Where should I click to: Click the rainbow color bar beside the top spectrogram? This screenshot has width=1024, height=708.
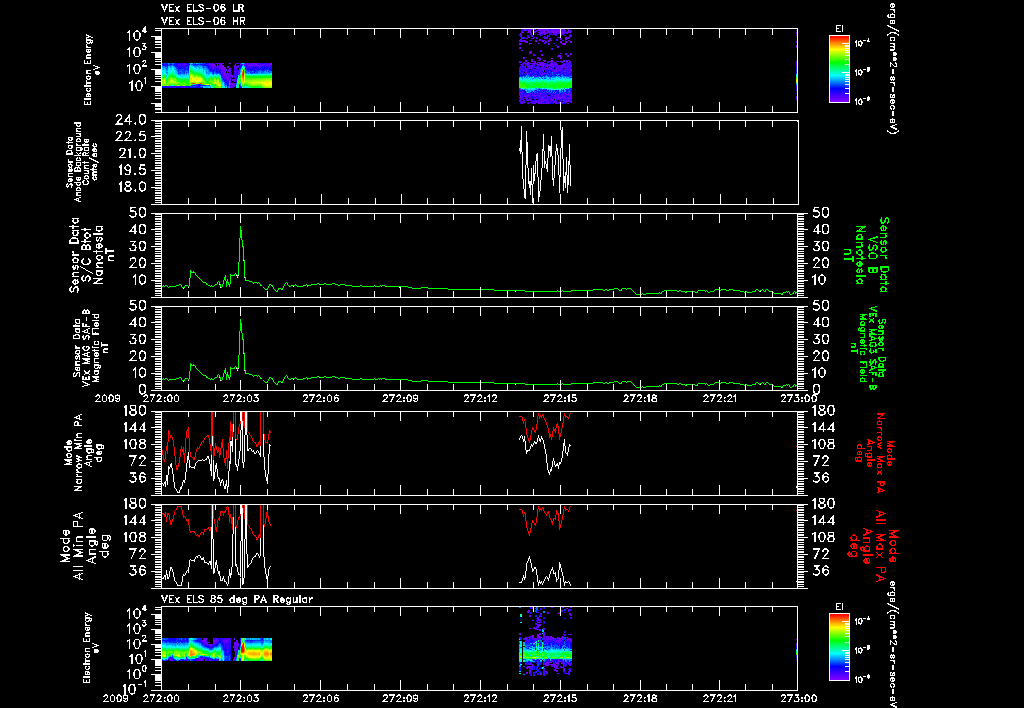[x=839, y=69]
